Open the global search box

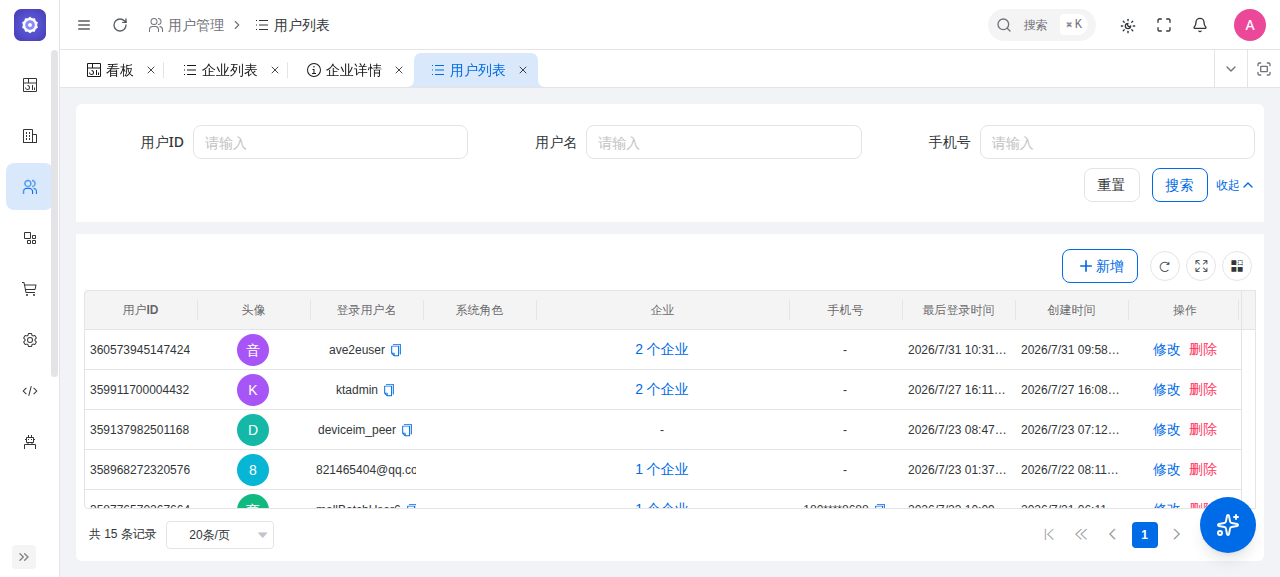(x=1041, y=25)
